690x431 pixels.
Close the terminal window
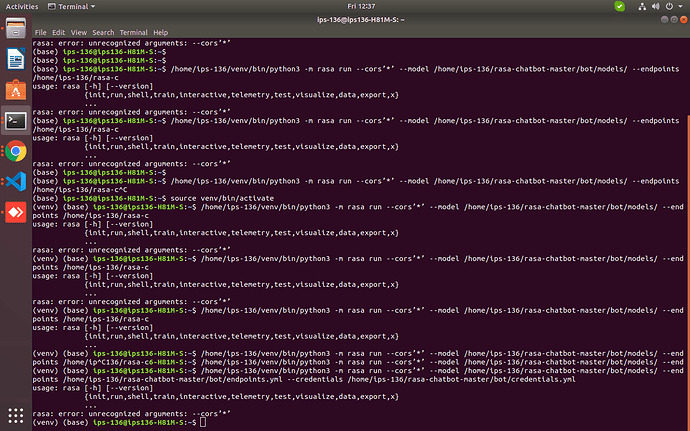(x=683, y=20)
